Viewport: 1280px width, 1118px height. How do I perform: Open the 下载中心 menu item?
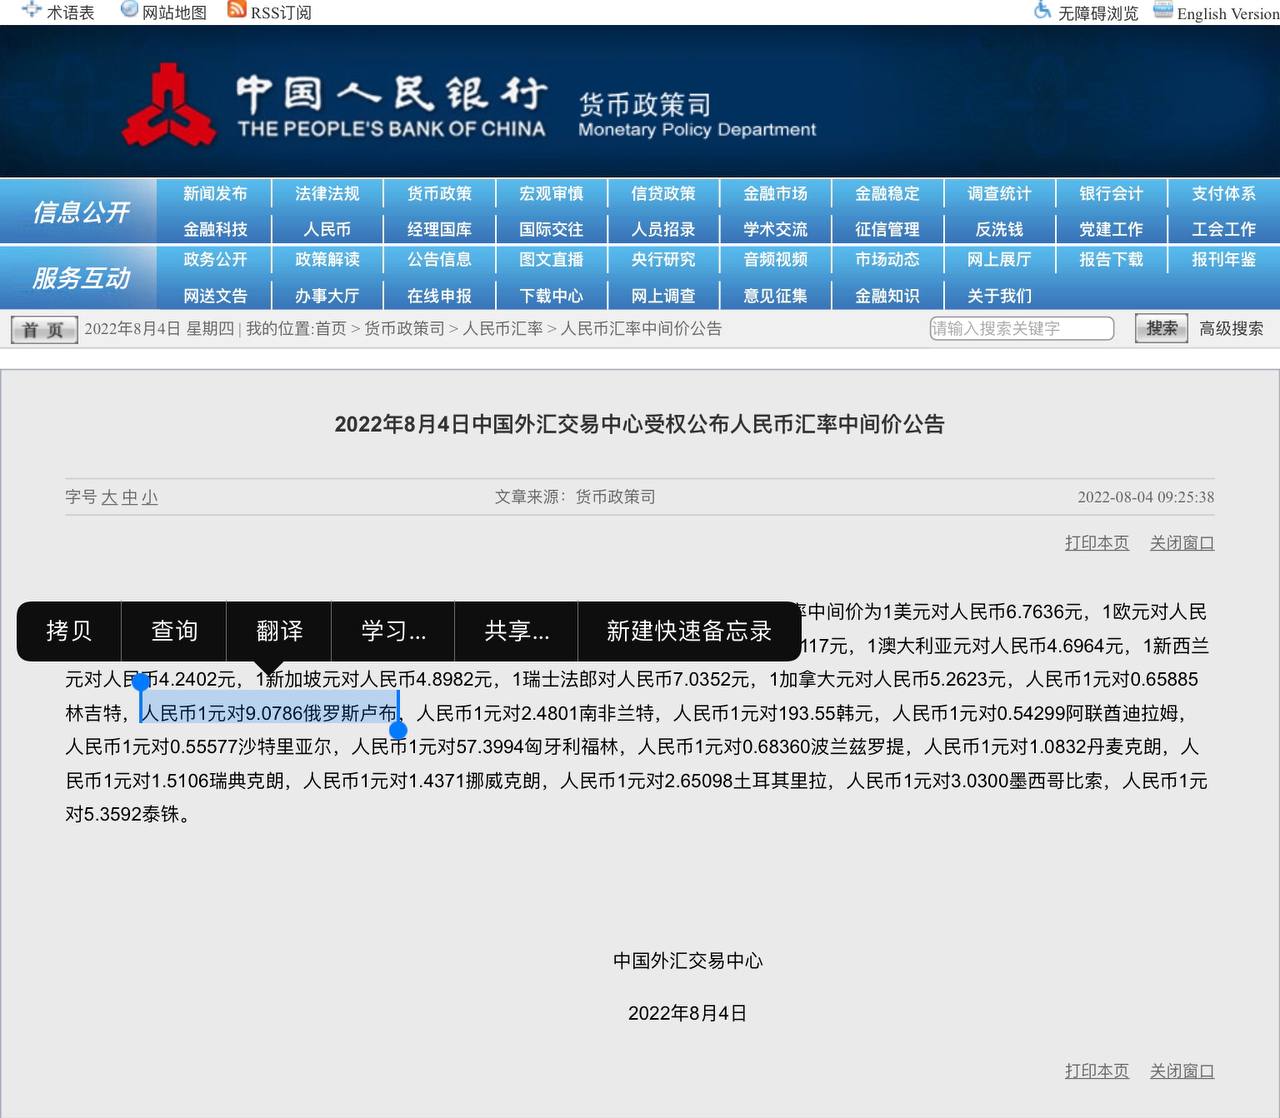[x=551, y=296]
